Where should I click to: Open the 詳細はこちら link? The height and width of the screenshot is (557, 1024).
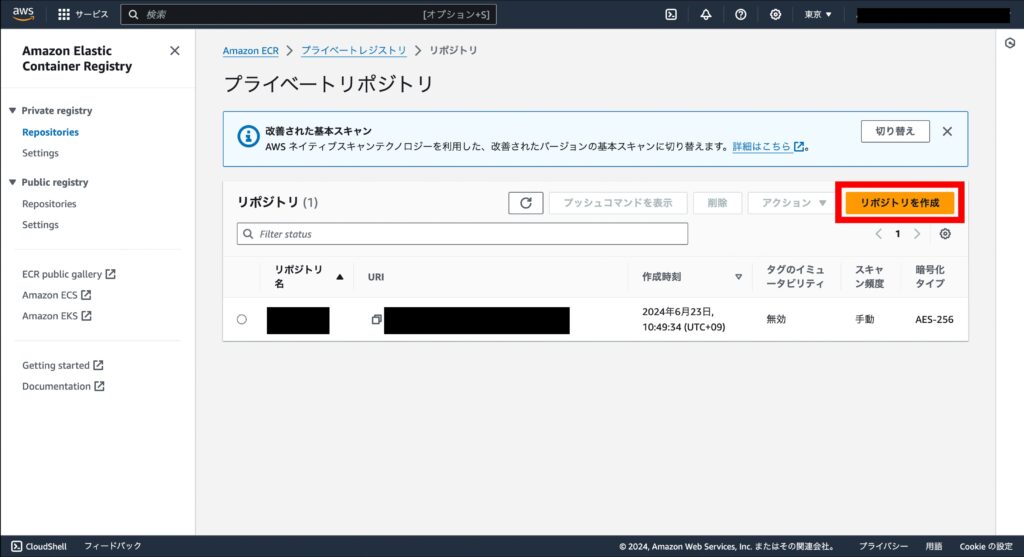coord(768,147)
